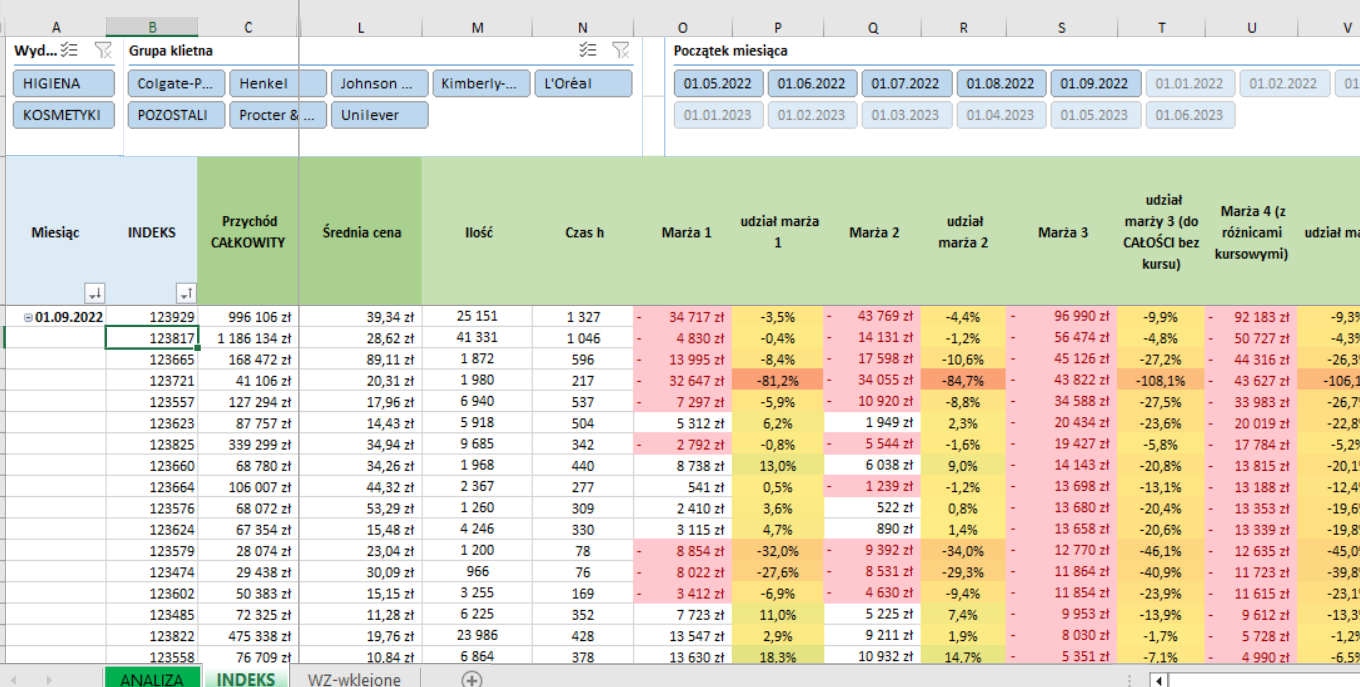Enable multi-select in Grupa klietna slicer
This screenshot has width=1360, height=687.
(x=588, y=50)
